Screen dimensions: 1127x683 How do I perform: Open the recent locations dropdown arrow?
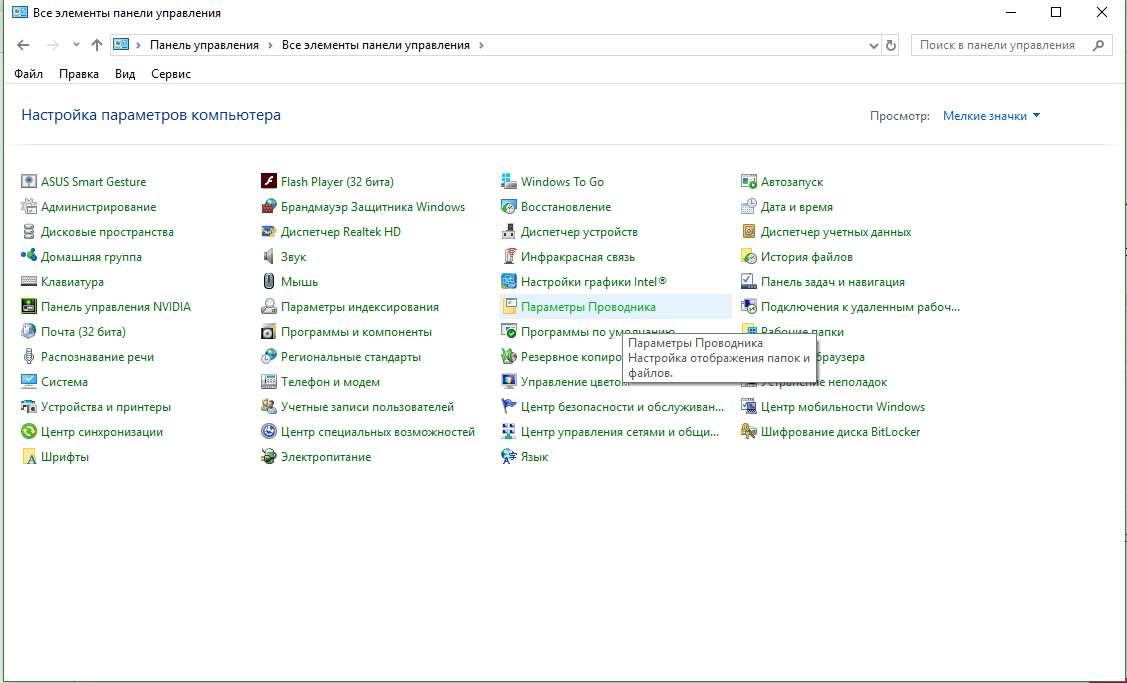click(76, 45)
